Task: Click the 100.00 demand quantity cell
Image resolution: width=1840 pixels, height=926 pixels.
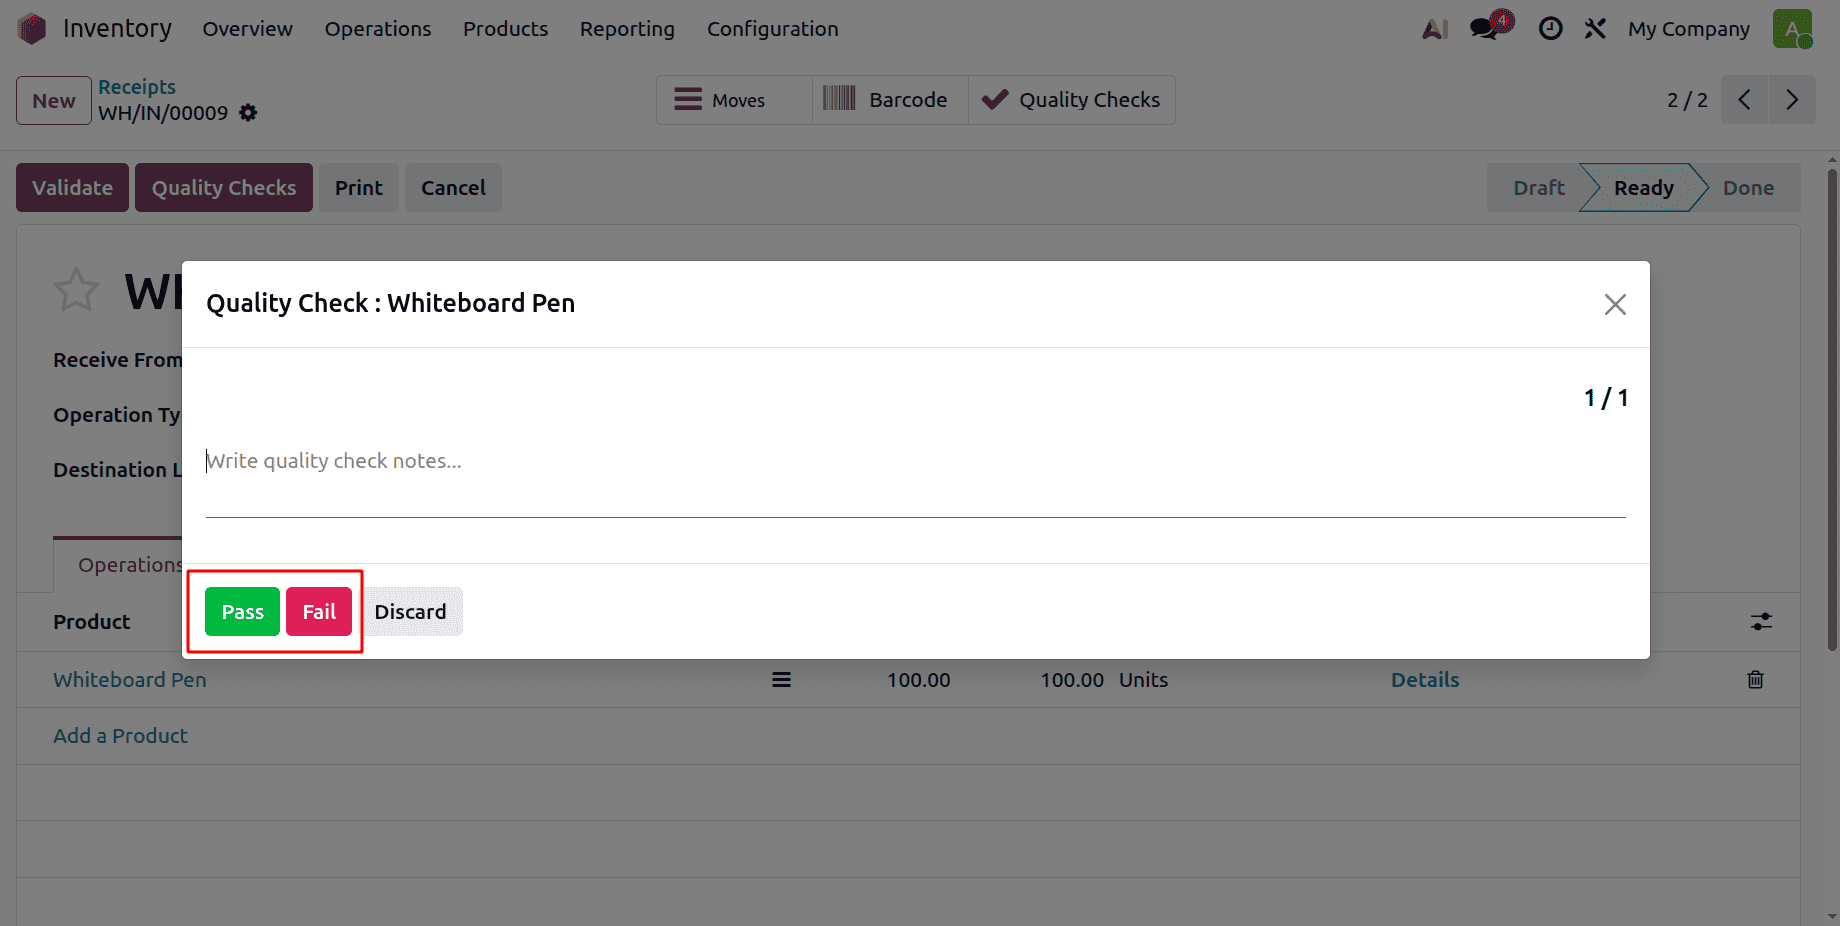Action: click(x=918, y=680)
